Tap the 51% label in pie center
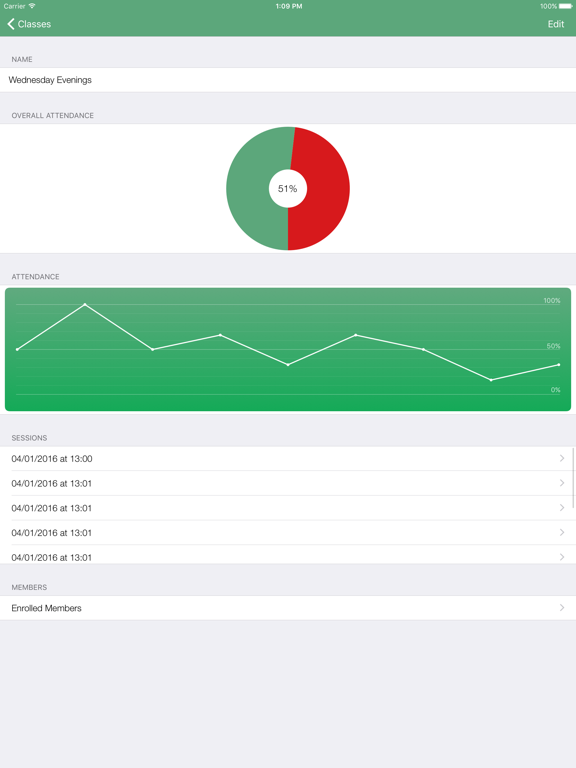This screenshot has width=576, height=768. click(x=288, y=189)
